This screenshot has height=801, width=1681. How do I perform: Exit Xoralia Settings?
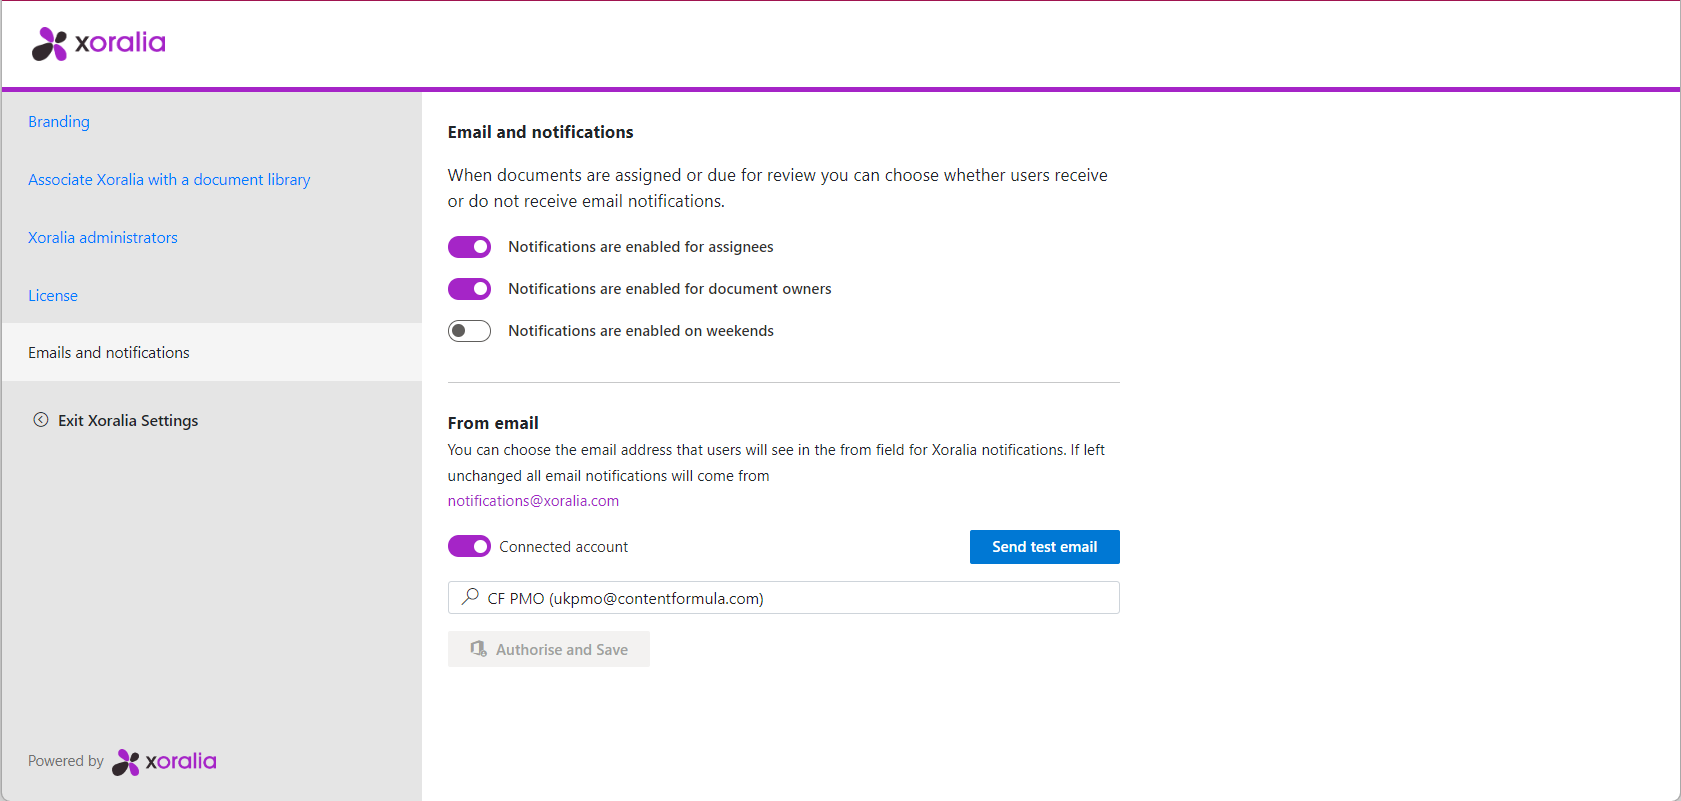click(x=128, y=420)
